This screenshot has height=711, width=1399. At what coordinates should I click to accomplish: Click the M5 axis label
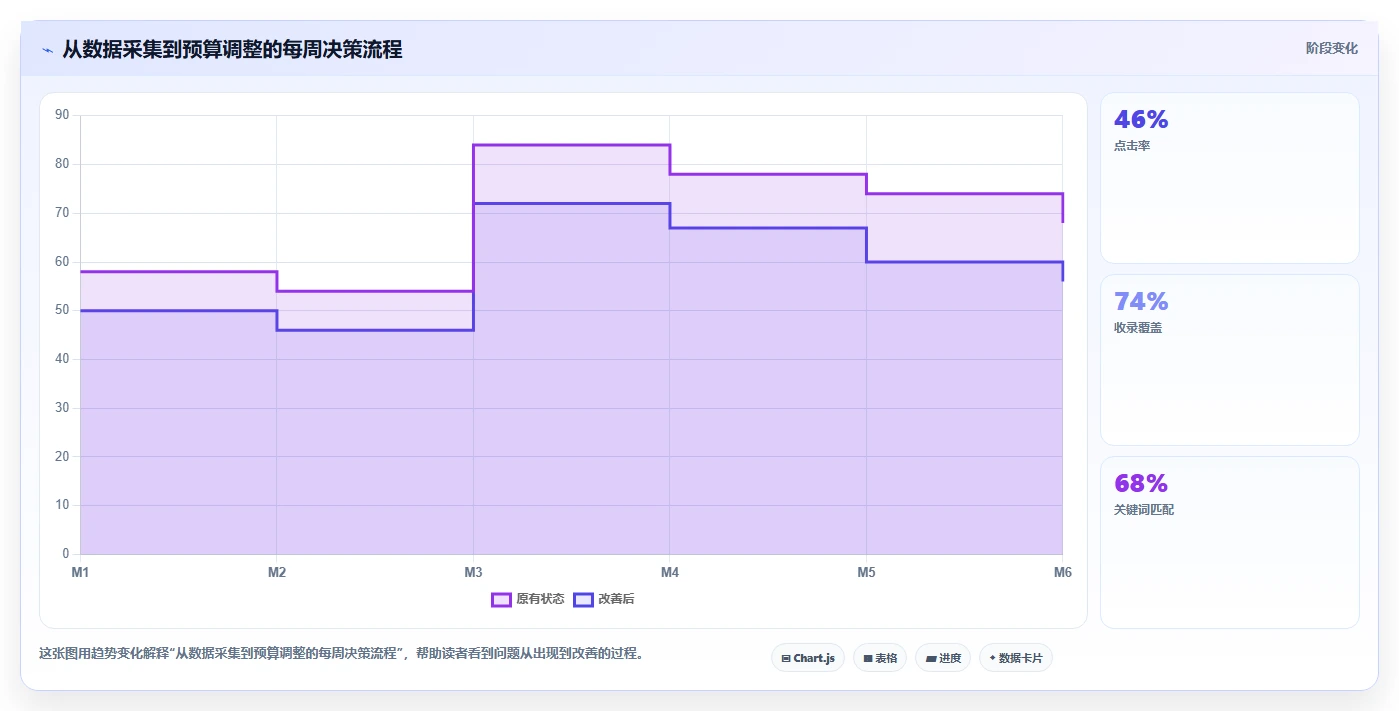click(x=866, y=573)
